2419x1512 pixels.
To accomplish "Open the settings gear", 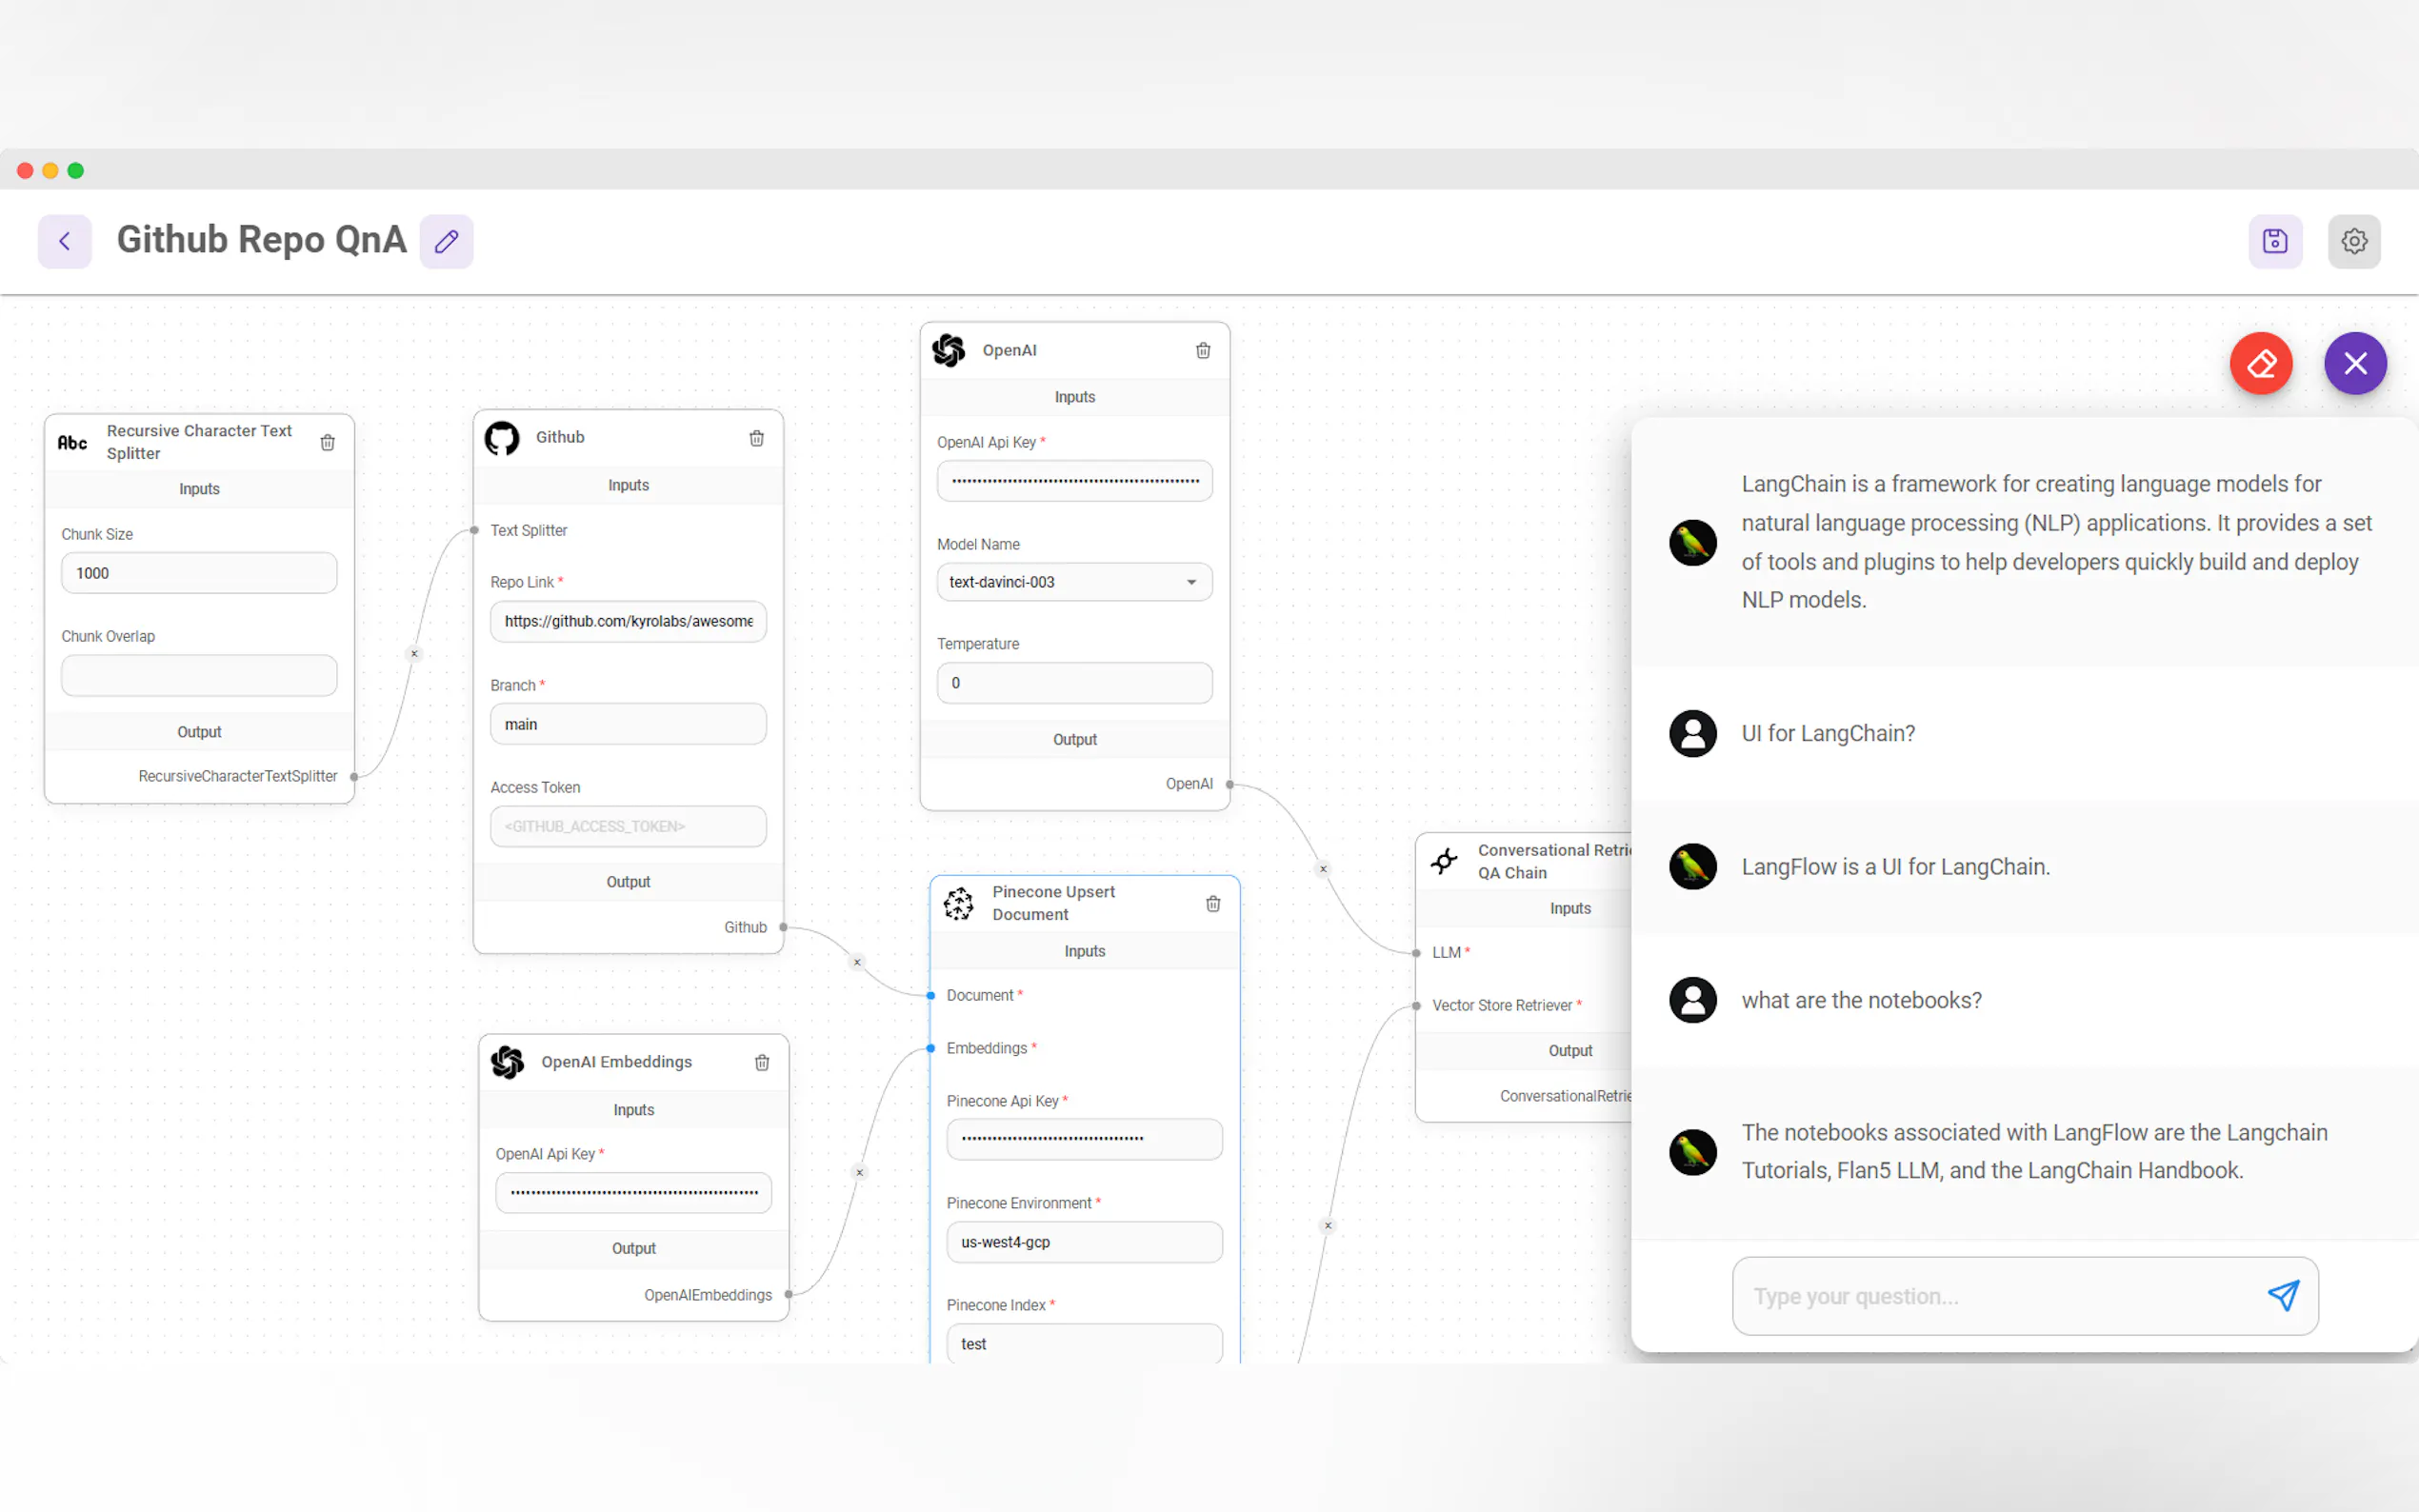I will 2354,241.
